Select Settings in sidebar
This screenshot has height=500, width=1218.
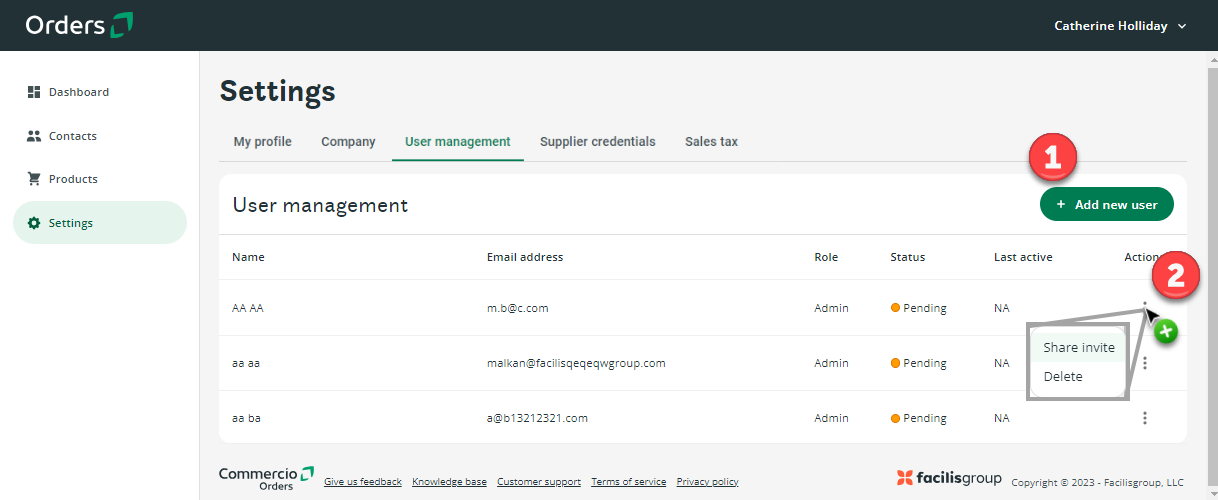[100, 223]
